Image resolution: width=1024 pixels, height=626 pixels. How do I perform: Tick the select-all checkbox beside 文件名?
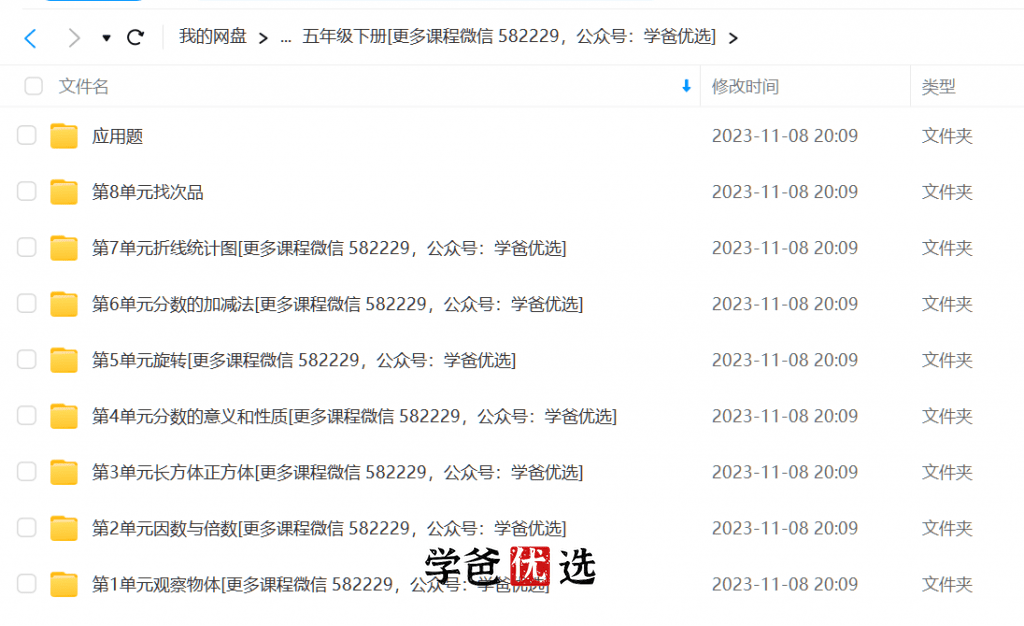click(33, 86)
